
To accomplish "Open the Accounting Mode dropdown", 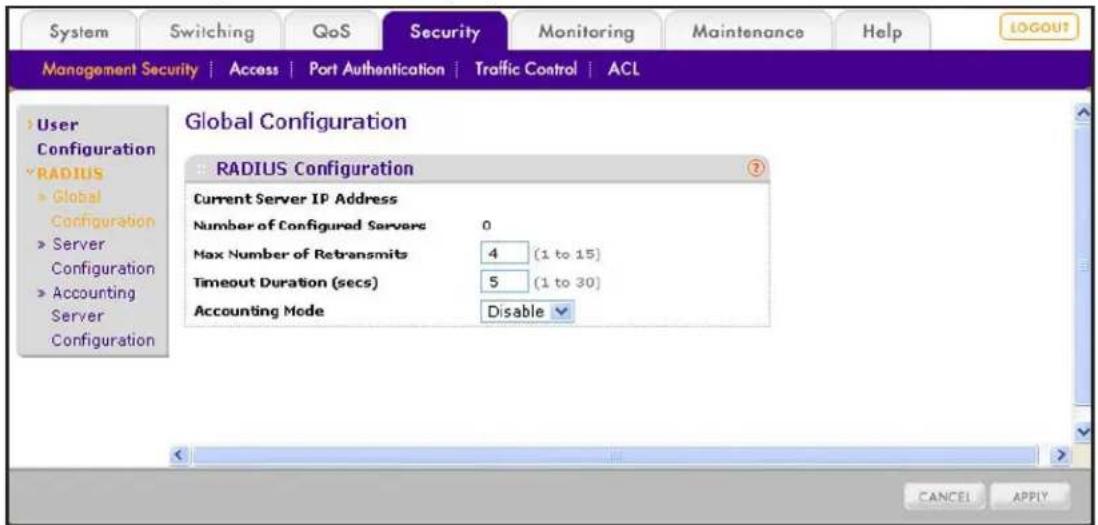I will coord(527,312).
